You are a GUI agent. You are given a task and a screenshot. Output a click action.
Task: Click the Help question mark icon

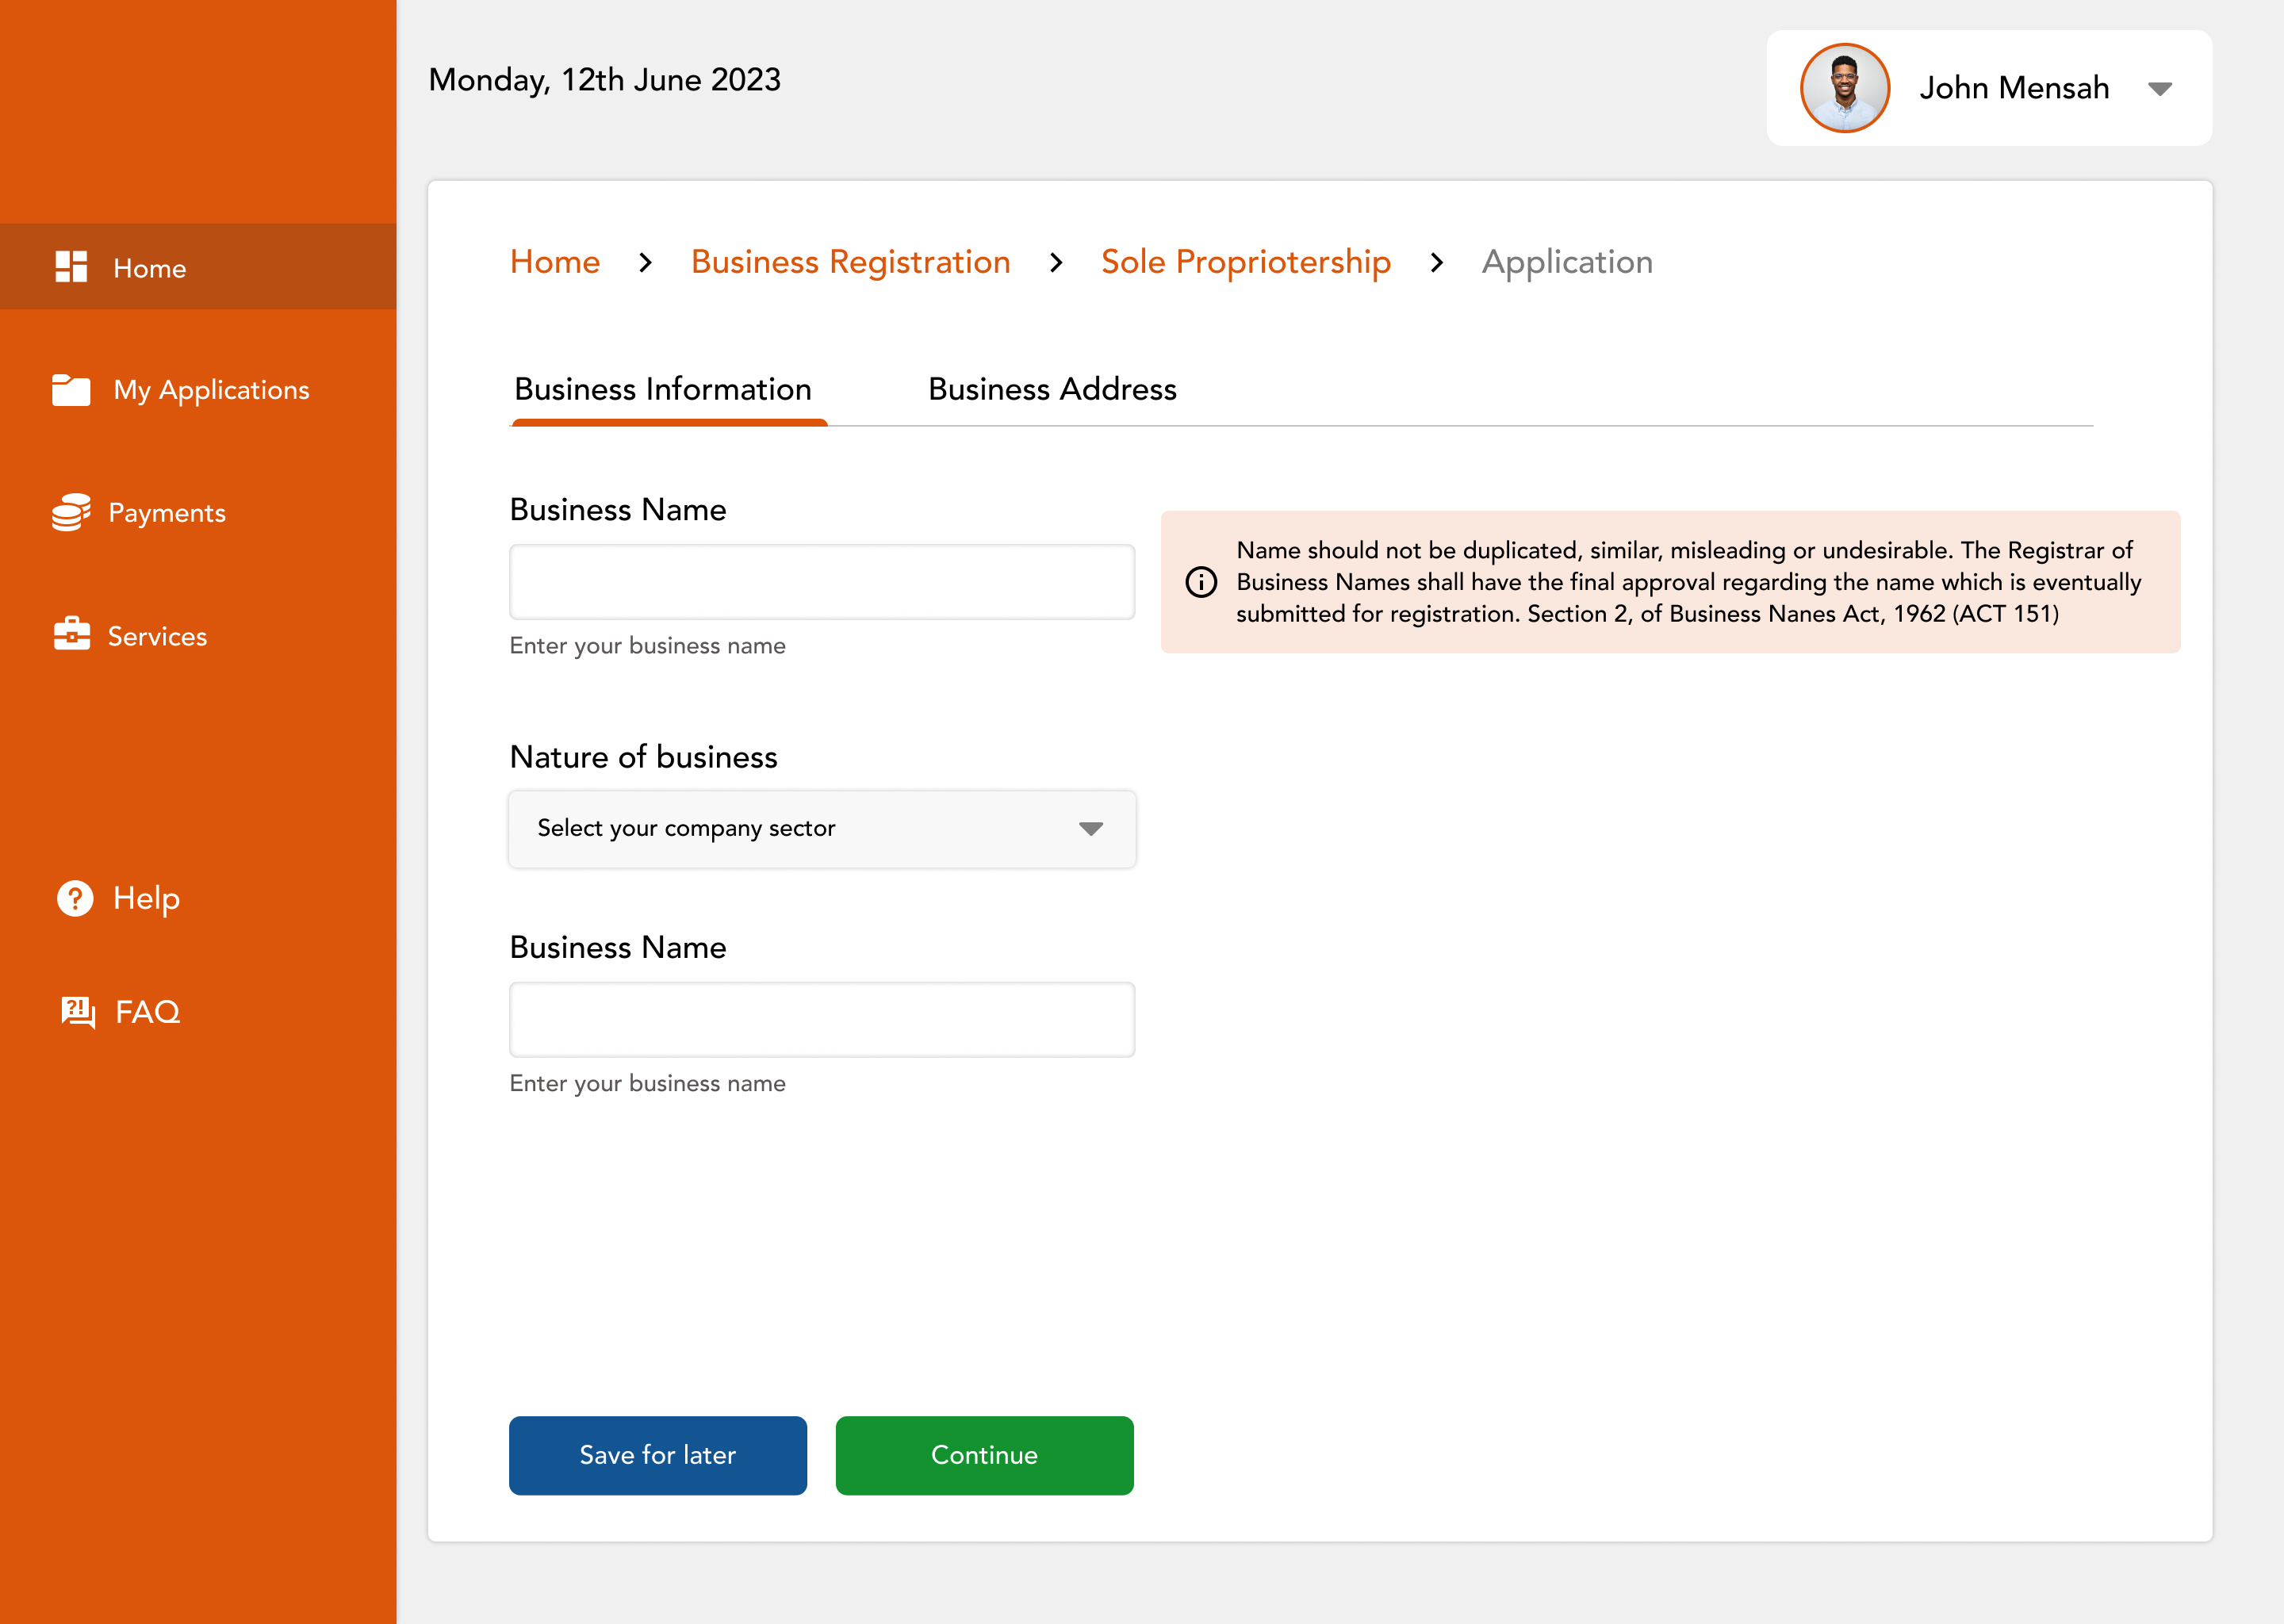pos(75,898)
